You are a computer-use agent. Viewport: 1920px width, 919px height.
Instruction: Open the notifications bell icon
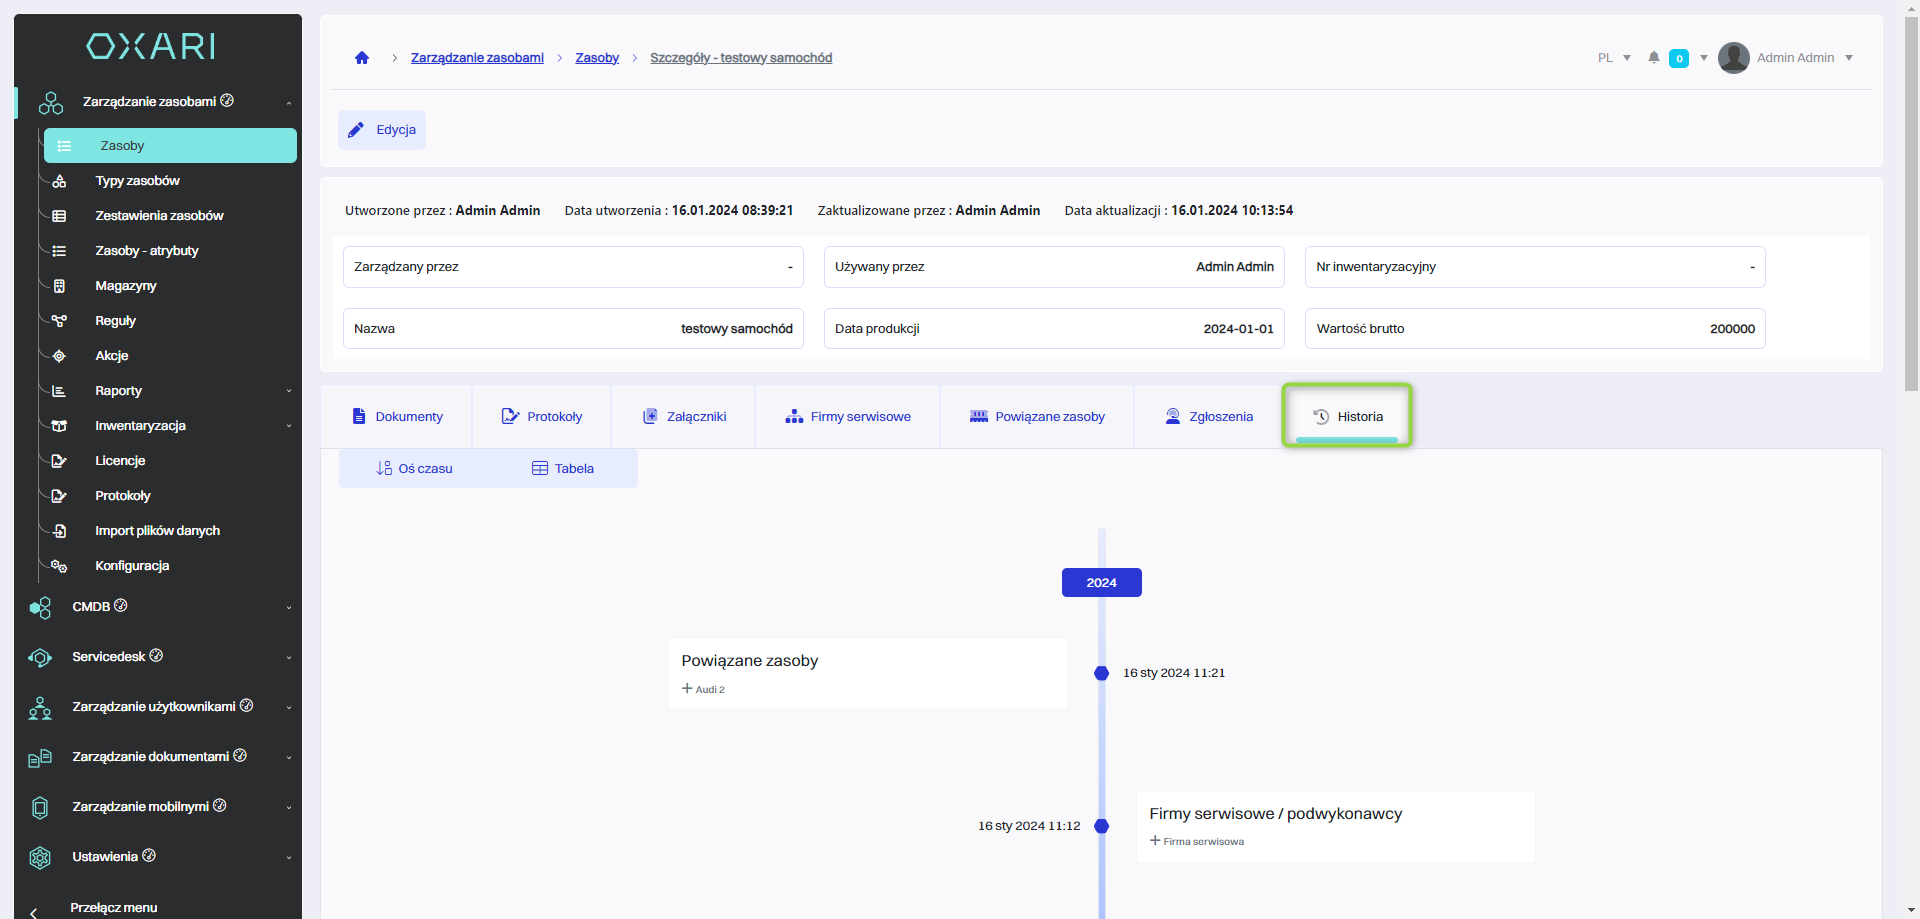(1654, 58)
